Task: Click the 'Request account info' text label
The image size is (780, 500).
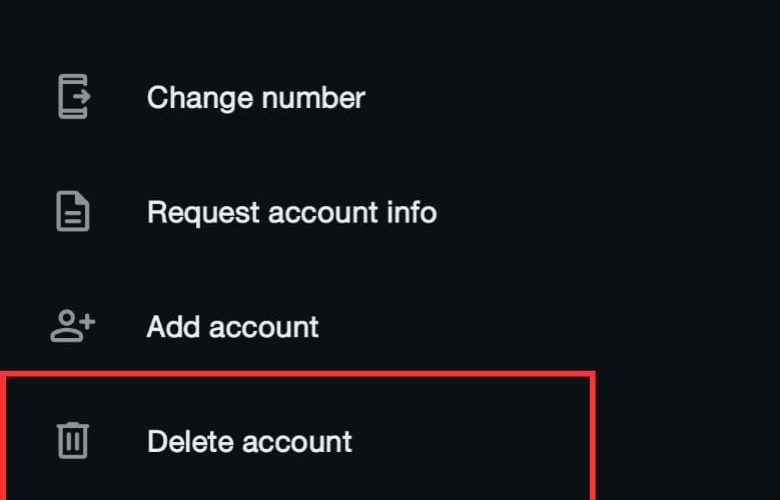Action: 291,212
